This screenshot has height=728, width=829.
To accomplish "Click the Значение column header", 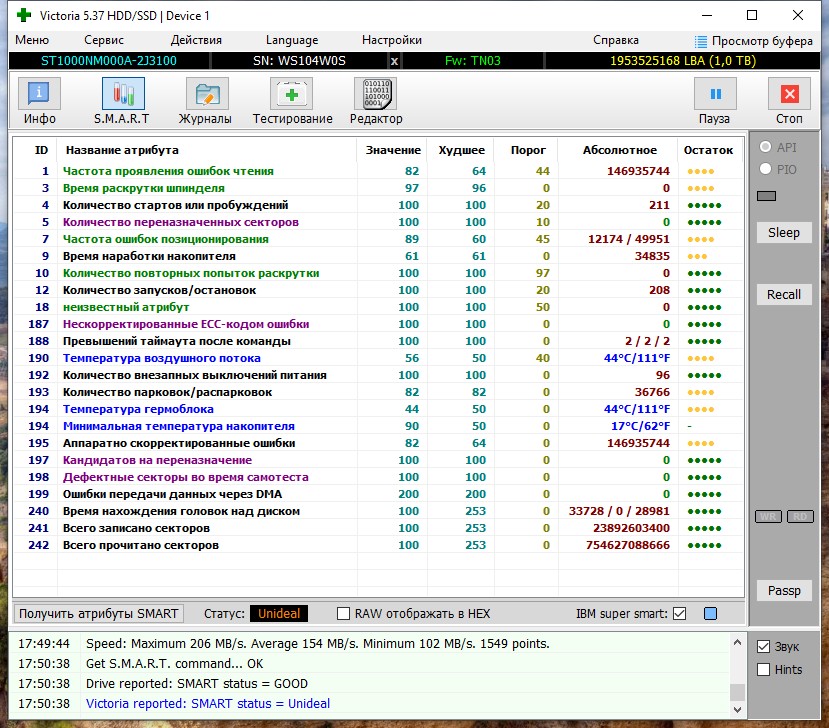I will pyautogui.click(x=393, y=150).
